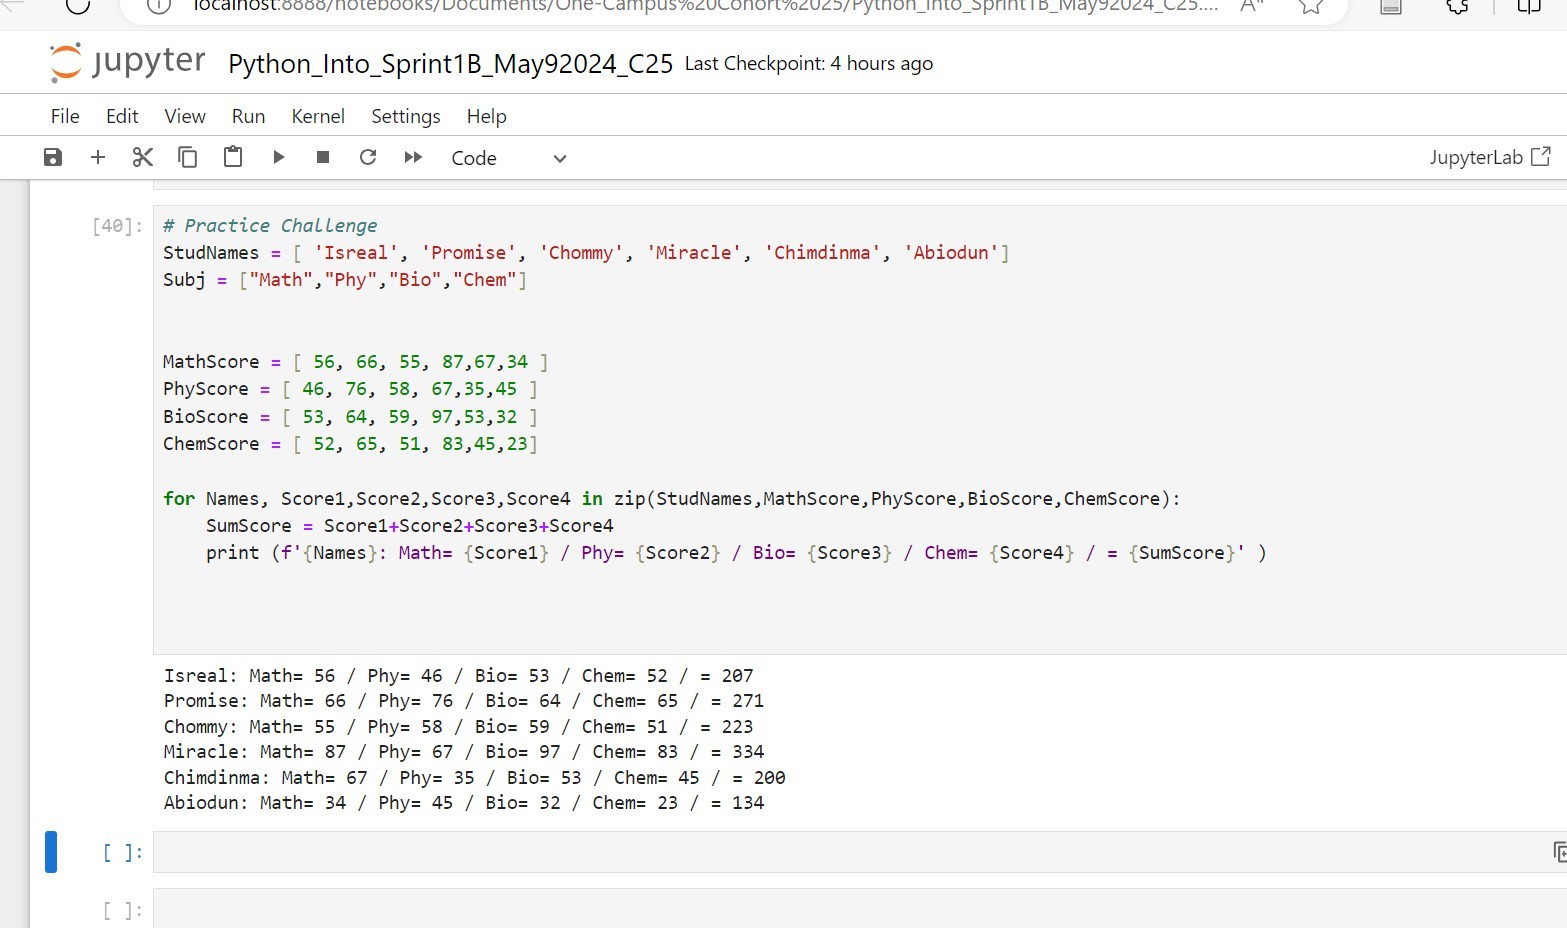
Task: Click on the for loop zip line
Action: point(672,499)
